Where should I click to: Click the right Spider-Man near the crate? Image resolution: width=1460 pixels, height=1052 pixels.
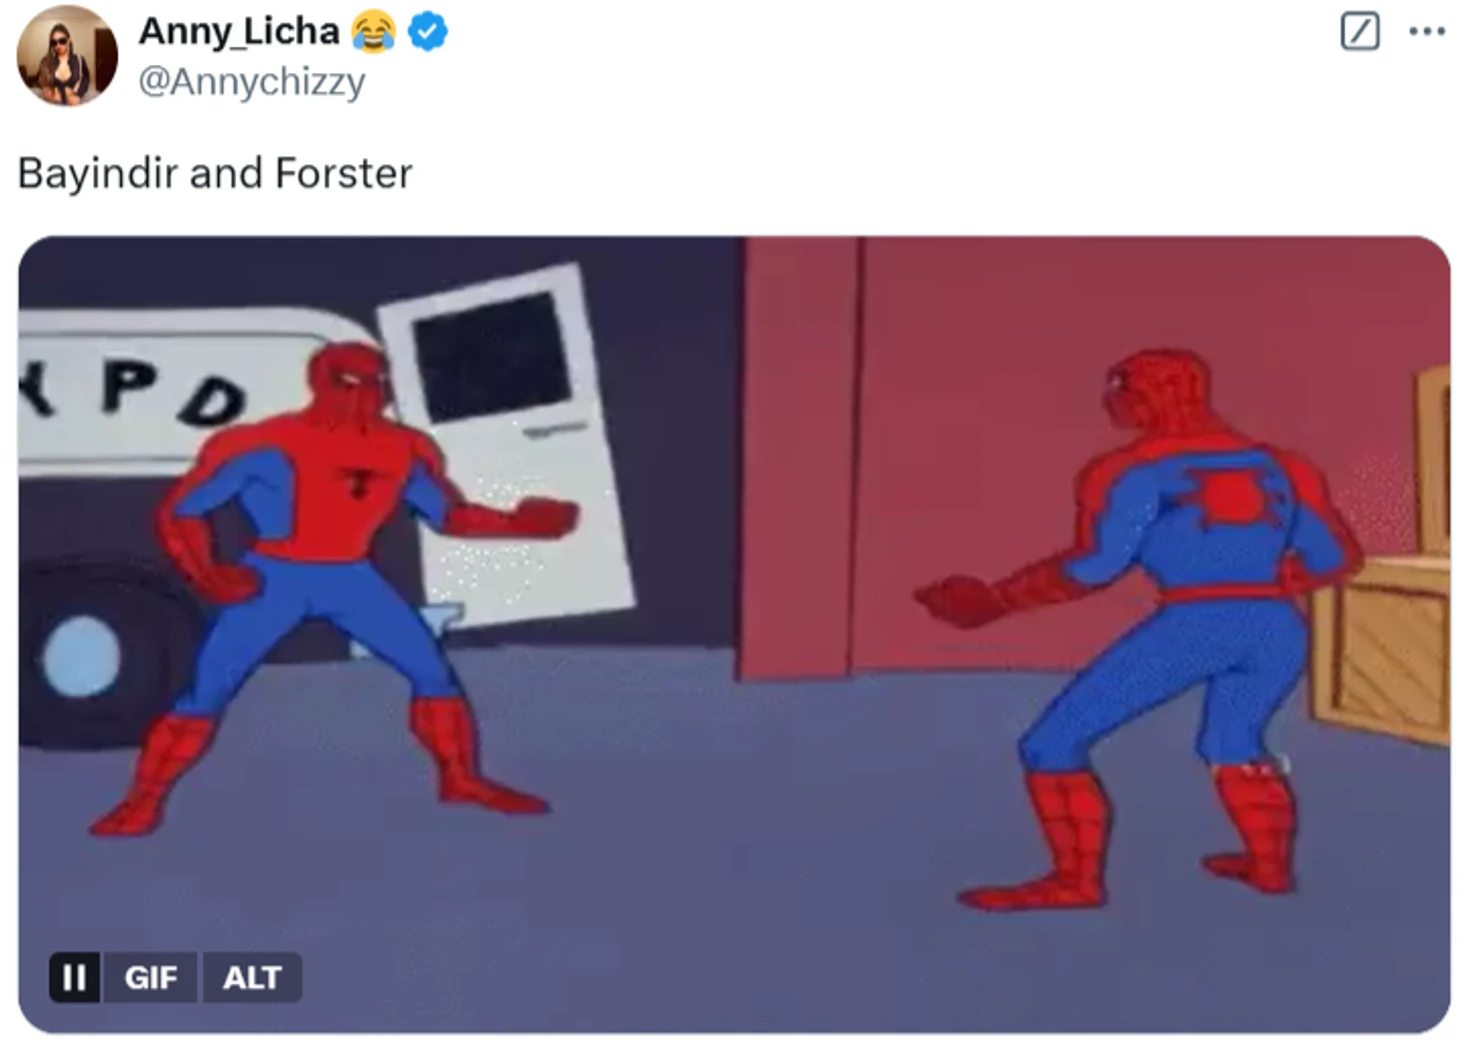pyautogui.click(x=1138, y=630)
